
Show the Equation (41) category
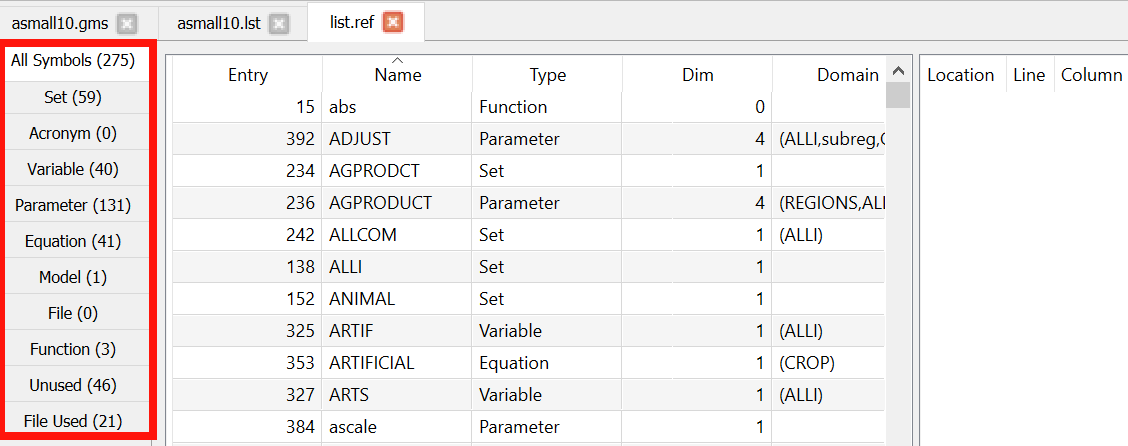tap(73, 241)
